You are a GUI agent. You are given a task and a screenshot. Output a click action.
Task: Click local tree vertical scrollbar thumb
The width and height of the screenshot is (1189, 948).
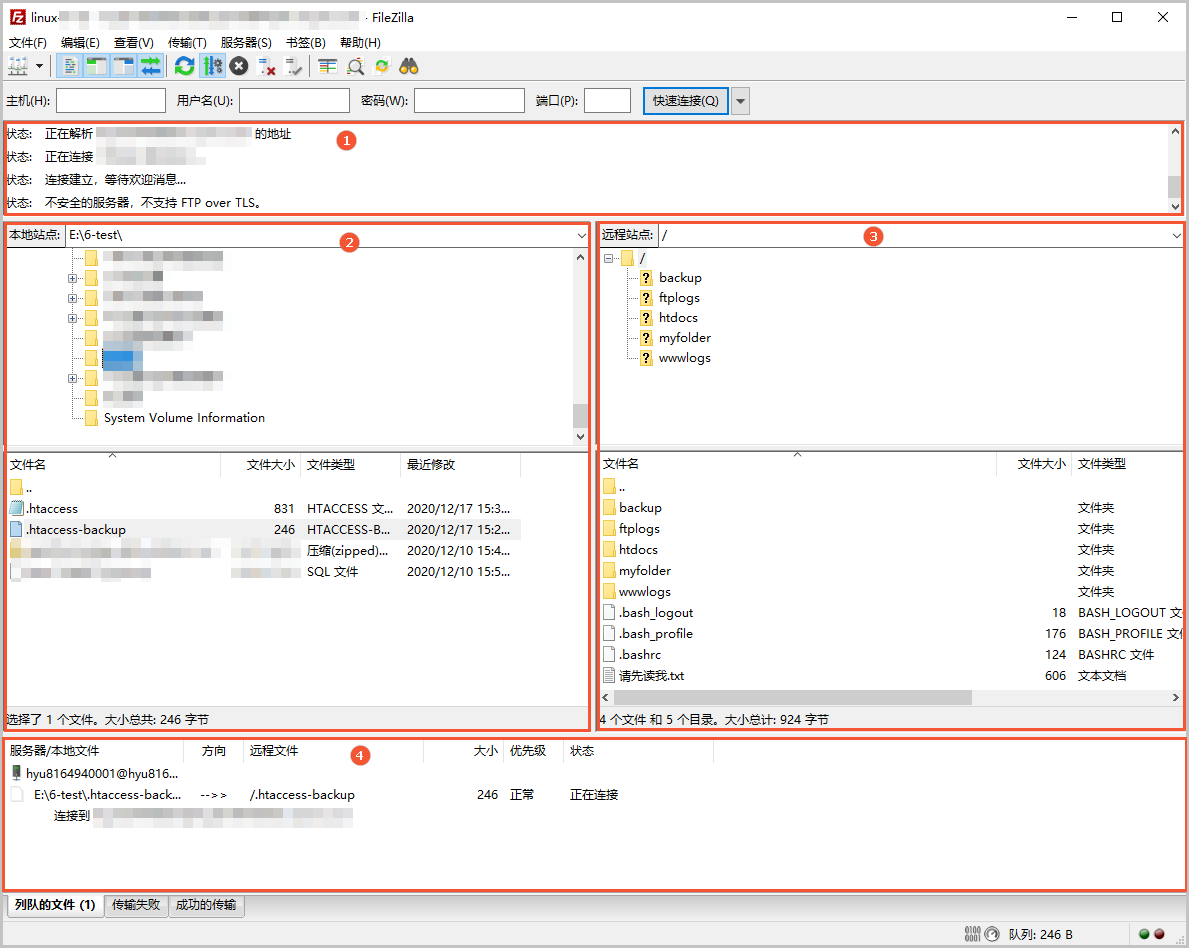point(580,416)
